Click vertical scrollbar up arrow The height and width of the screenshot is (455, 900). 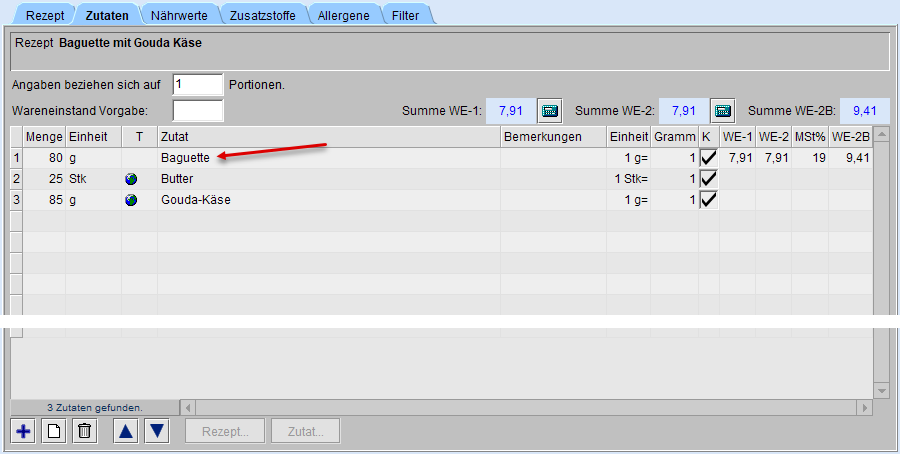pos(881,134)
